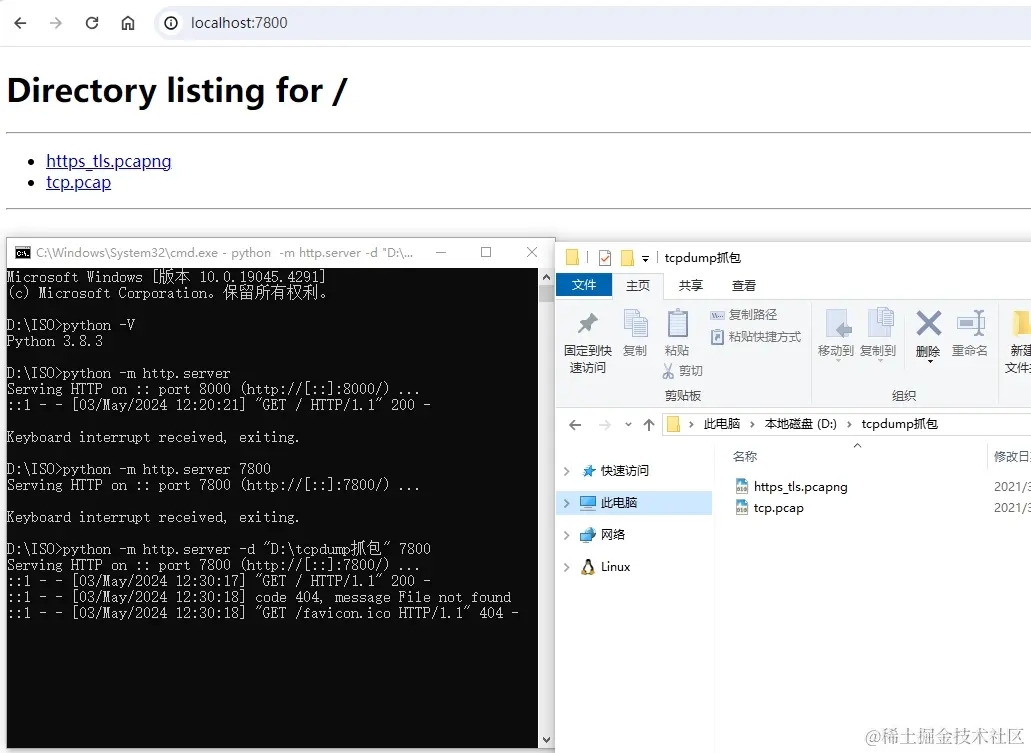Open the tcp.pcap link in browser
Screen dimensions: 1031x753
pyautogui.click(x=78, y=182)
